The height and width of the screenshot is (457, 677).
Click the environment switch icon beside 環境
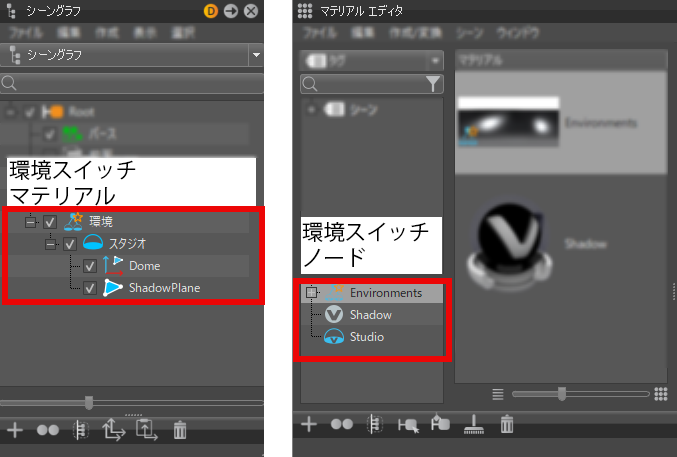[73, 222]
